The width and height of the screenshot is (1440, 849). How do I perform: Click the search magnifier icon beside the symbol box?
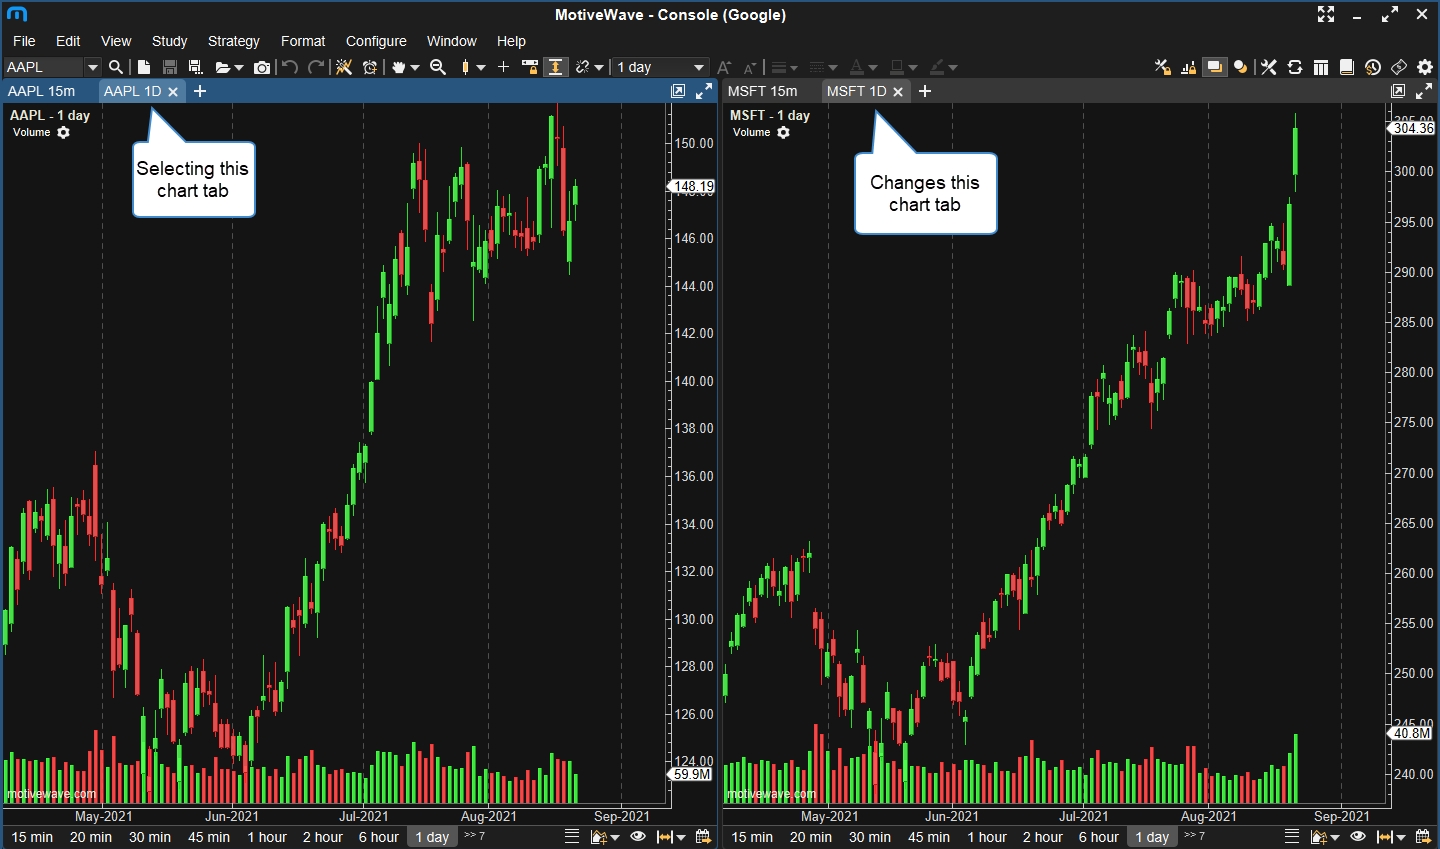point(116,67)
